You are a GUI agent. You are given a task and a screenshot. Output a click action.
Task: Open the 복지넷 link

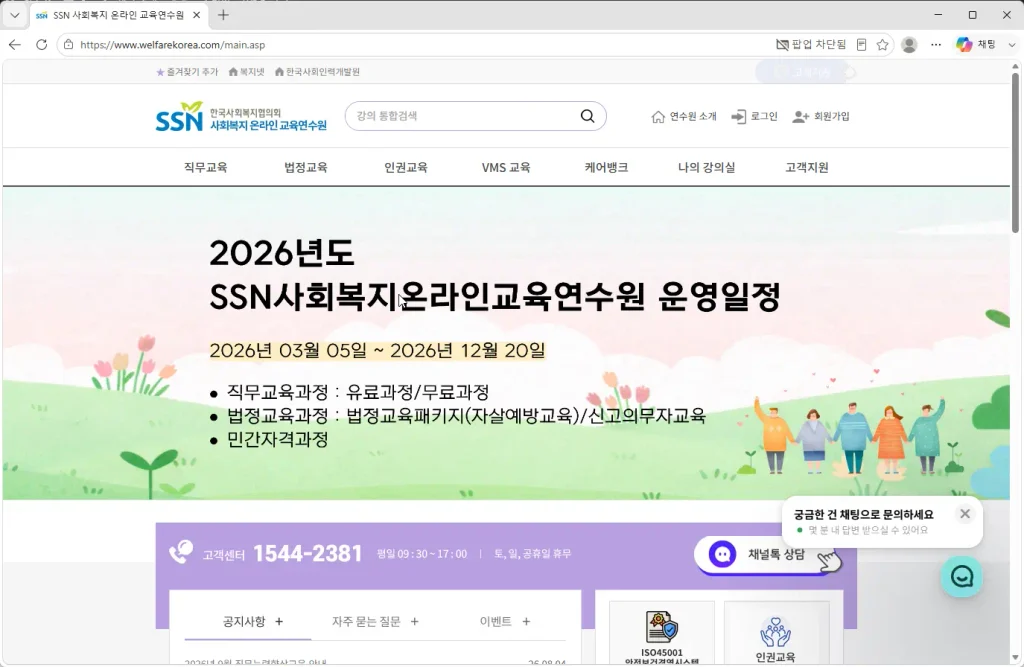pyautogui.click(x=247, y=72)
